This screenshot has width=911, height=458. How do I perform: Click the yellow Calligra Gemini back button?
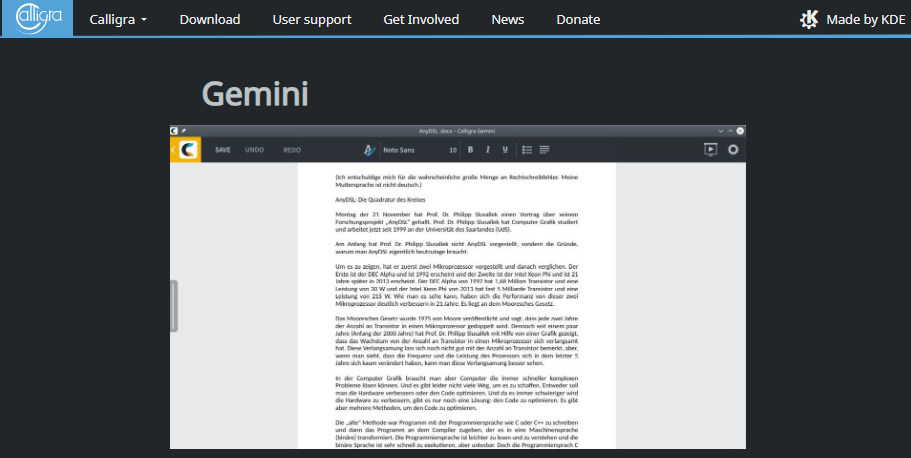click(x=185, y=150)
